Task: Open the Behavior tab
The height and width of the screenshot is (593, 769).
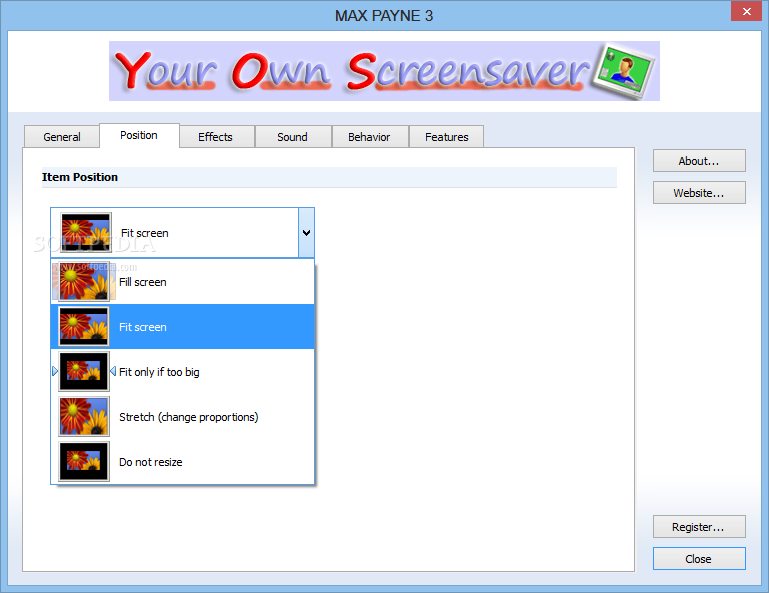Action: pos(370,137)
